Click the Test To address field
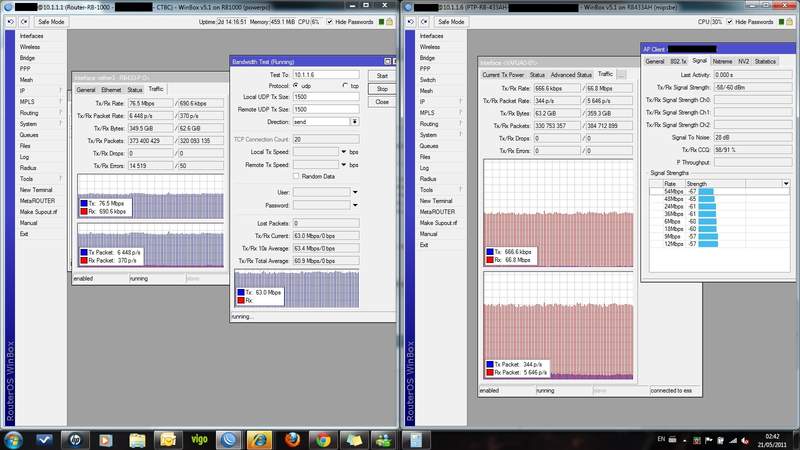Image resolution: width=800 pixels, height=450 pixels. coord(326,74)
